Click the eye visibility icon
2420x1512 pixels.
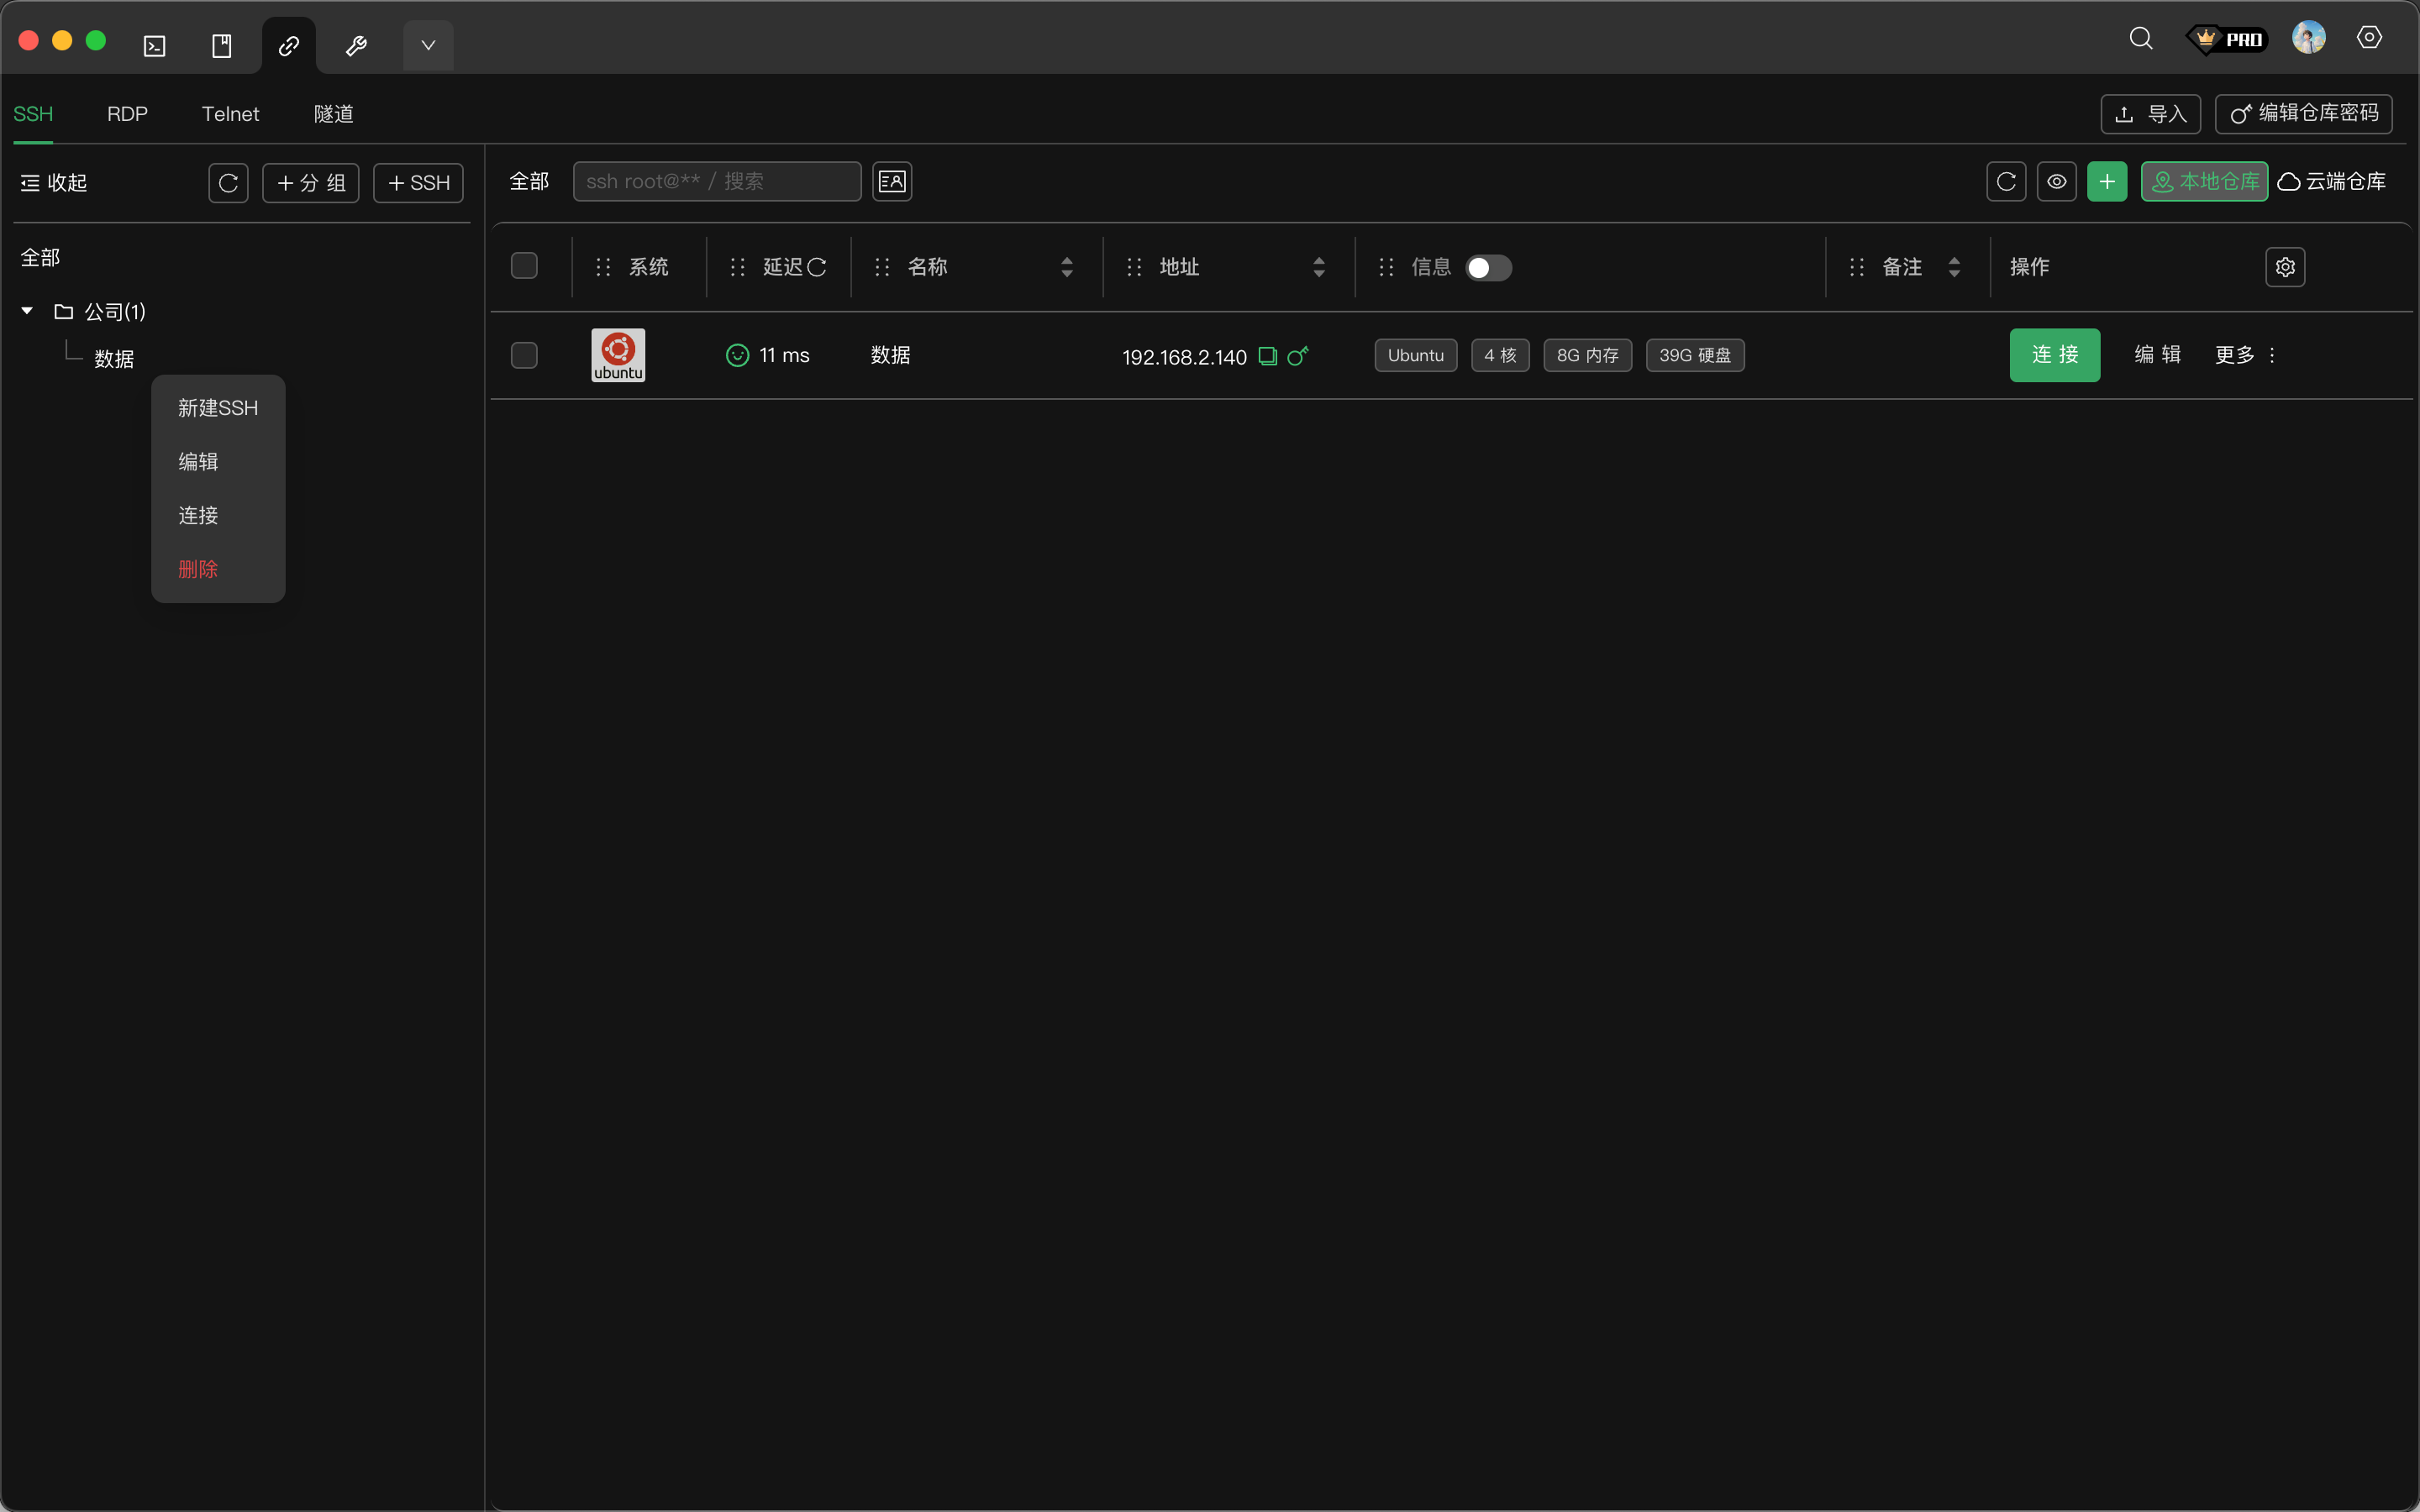(2056, 182)
